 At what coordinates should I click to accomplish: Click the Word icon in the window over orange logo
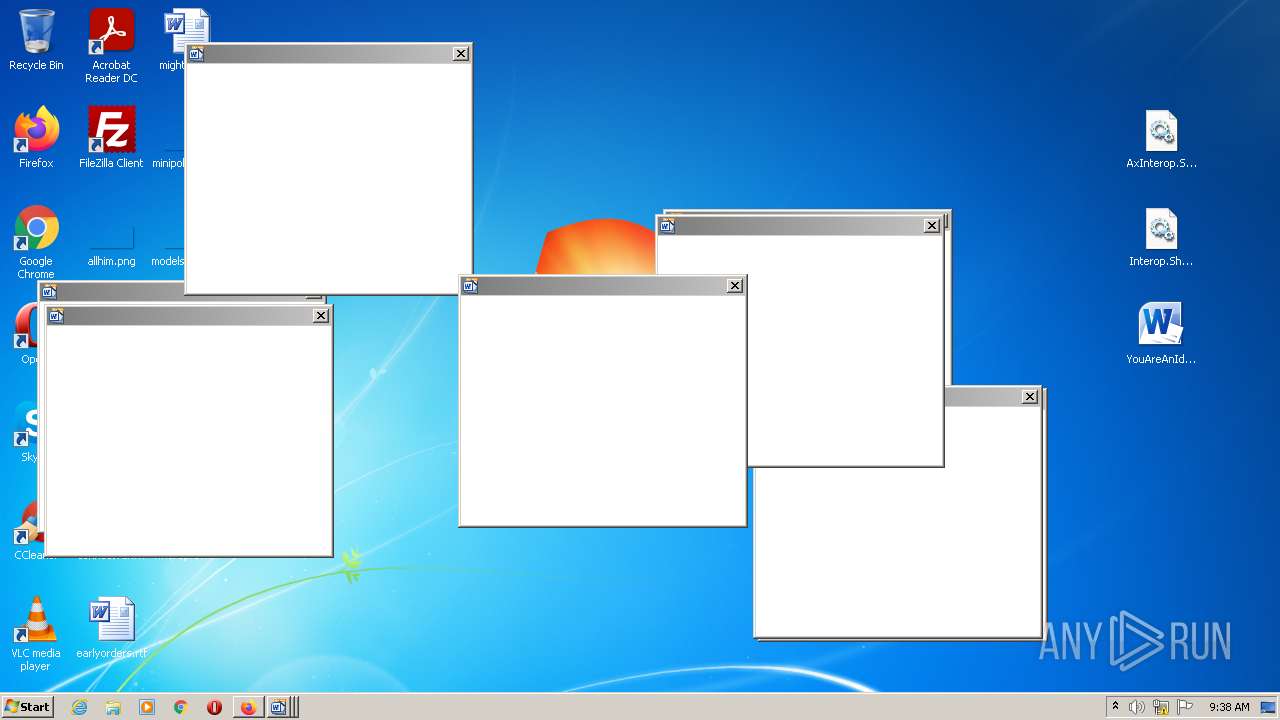470,286
